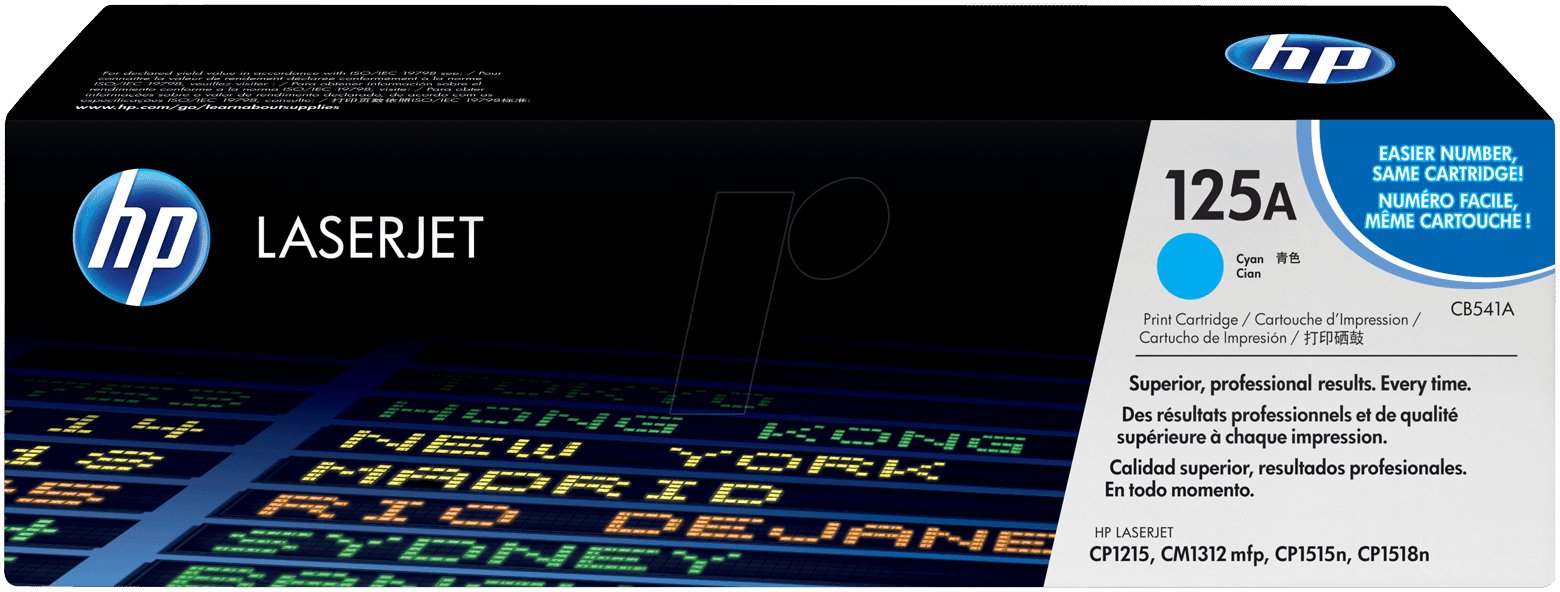This screenshot has height=592, width=1560.
Task: Click the "CB541A" product code
Action: (x=1482, y=311)
